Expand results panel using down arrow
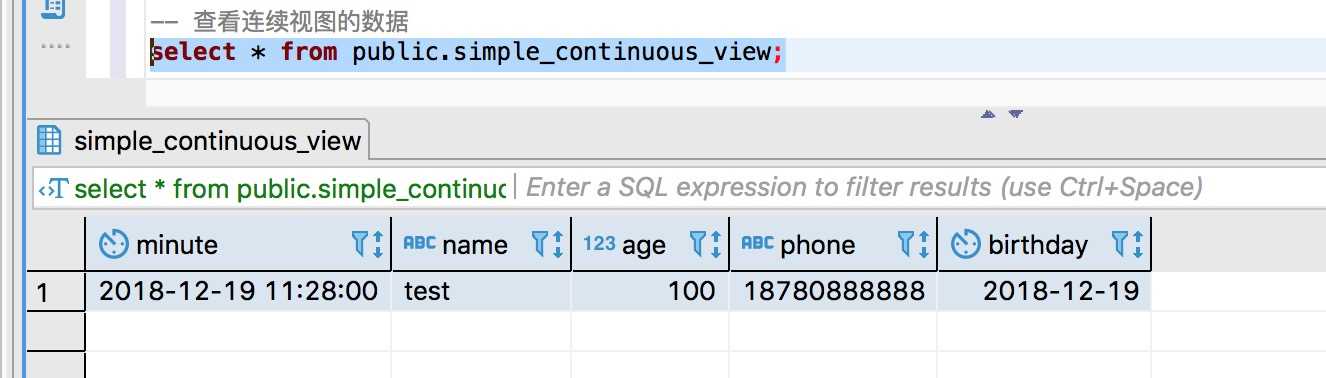The width and height of the screenshot is (1326, 378). click(x=1016, y=114)
